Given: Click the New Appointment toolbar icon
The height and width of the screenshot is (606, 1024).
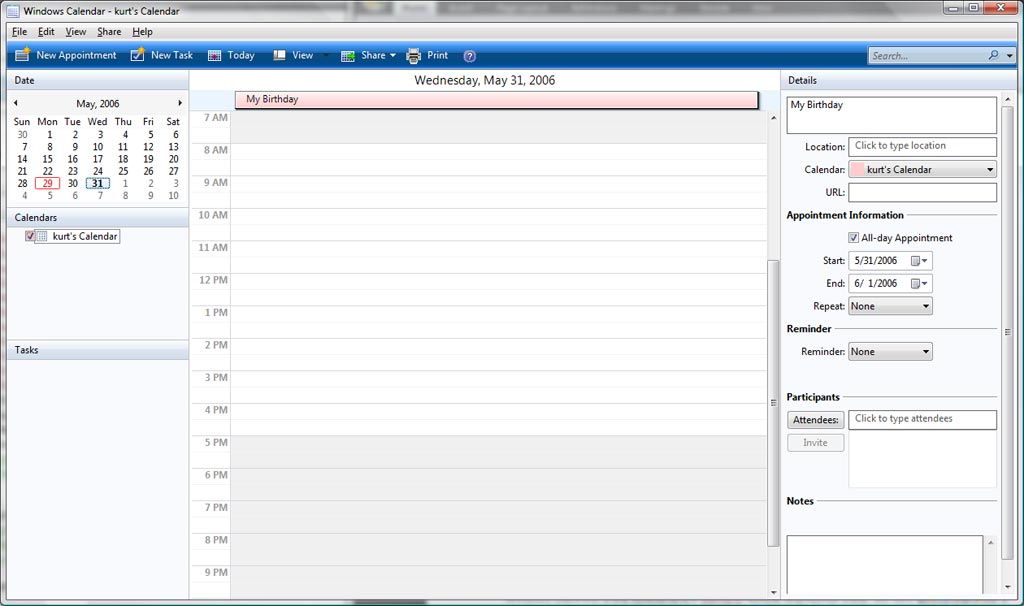Looking at the screenshot, I should point(22,55).
